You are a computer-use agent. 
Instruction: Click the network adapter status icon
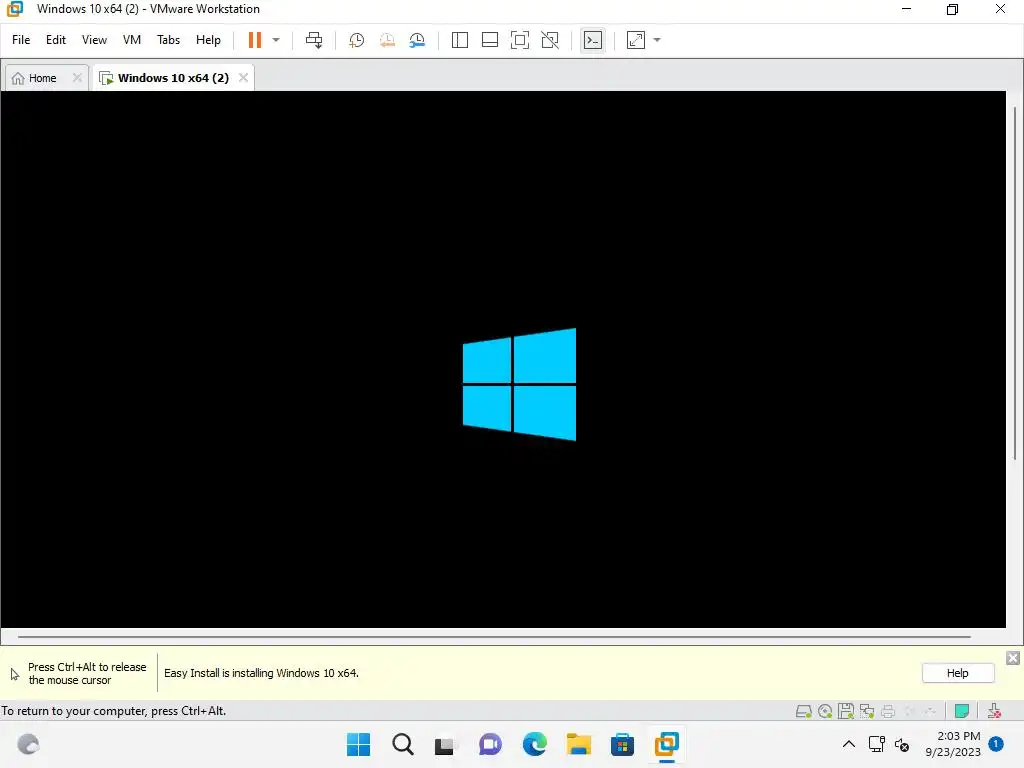pos(867,711)
